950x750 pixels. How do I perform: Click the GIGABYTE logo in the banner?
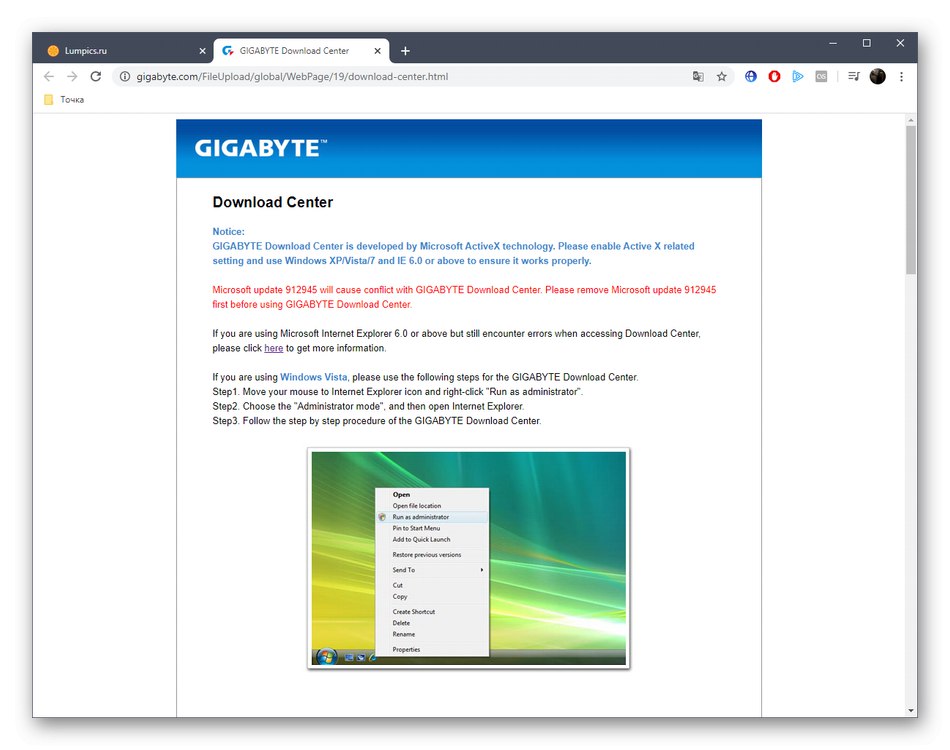261,148
